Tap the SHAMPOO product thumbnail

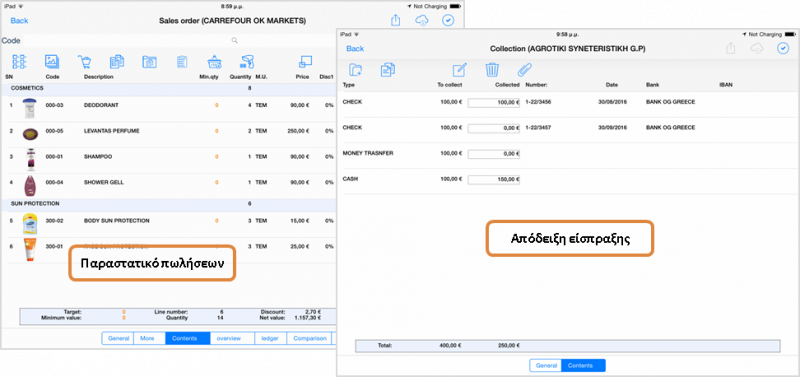point(30,160)
